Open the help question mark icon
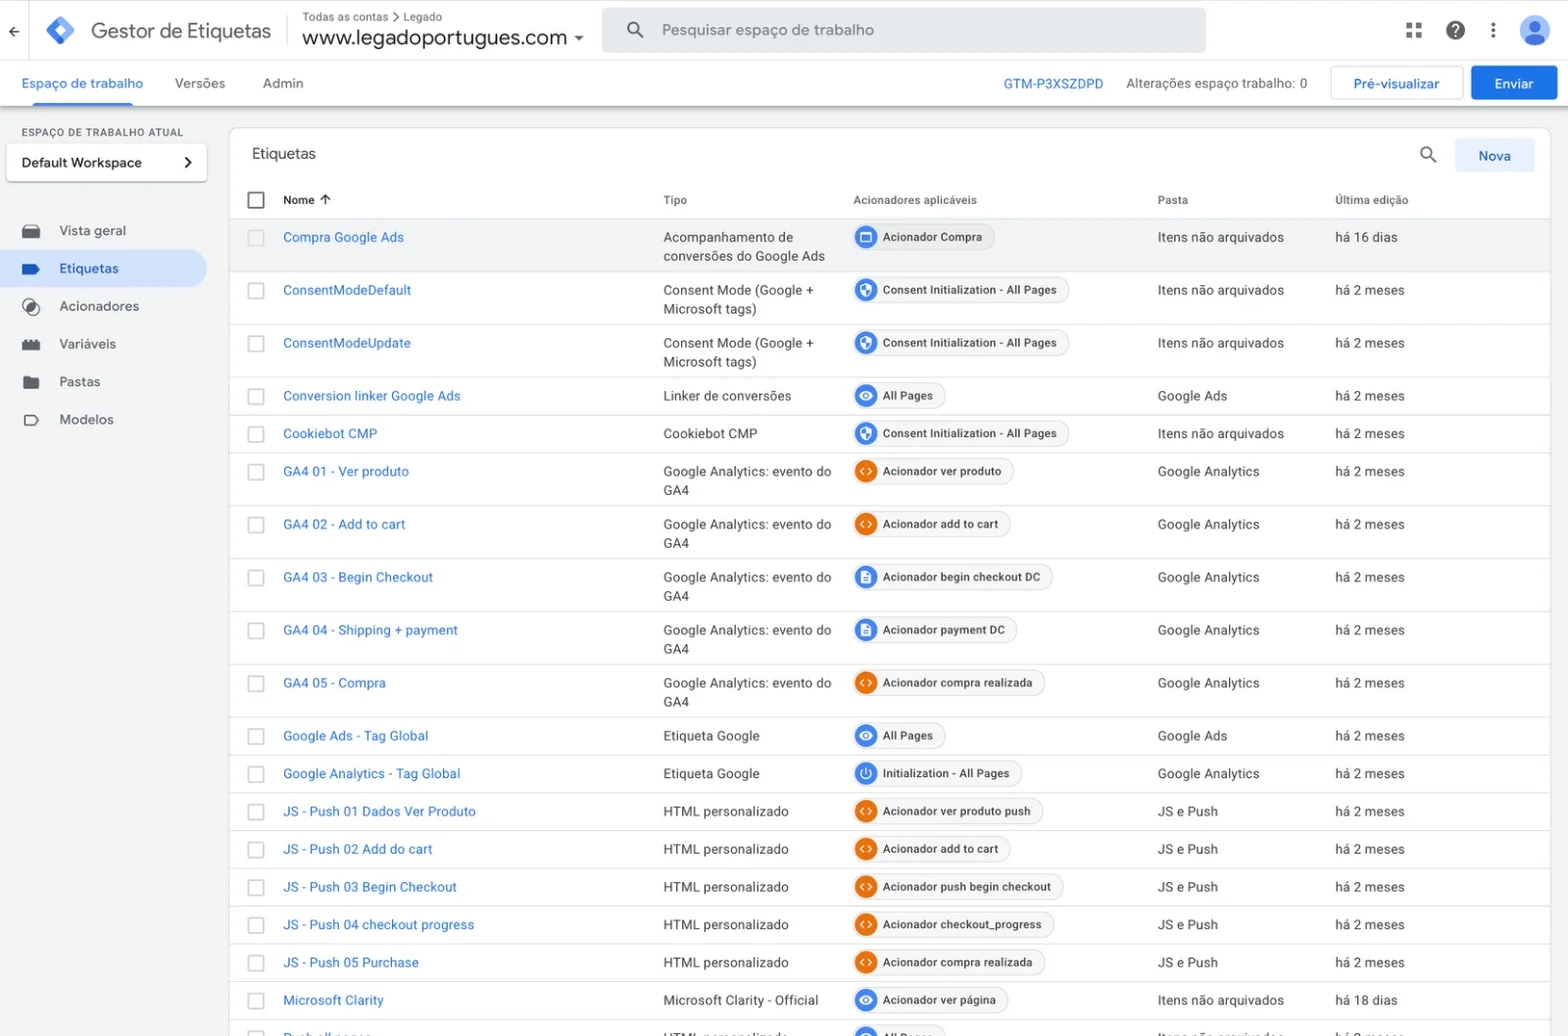This screenshot has width=1568, height=1036. 1455,30
